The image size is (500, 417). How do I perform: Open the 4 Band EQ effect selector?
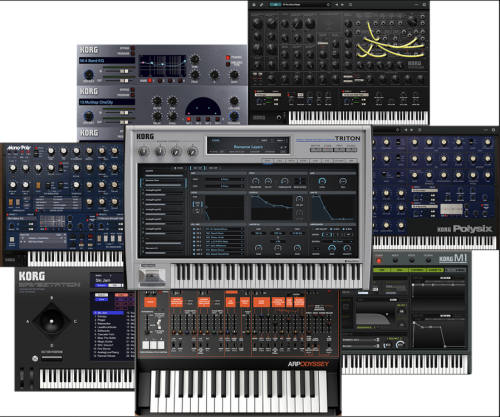(107, 61)
